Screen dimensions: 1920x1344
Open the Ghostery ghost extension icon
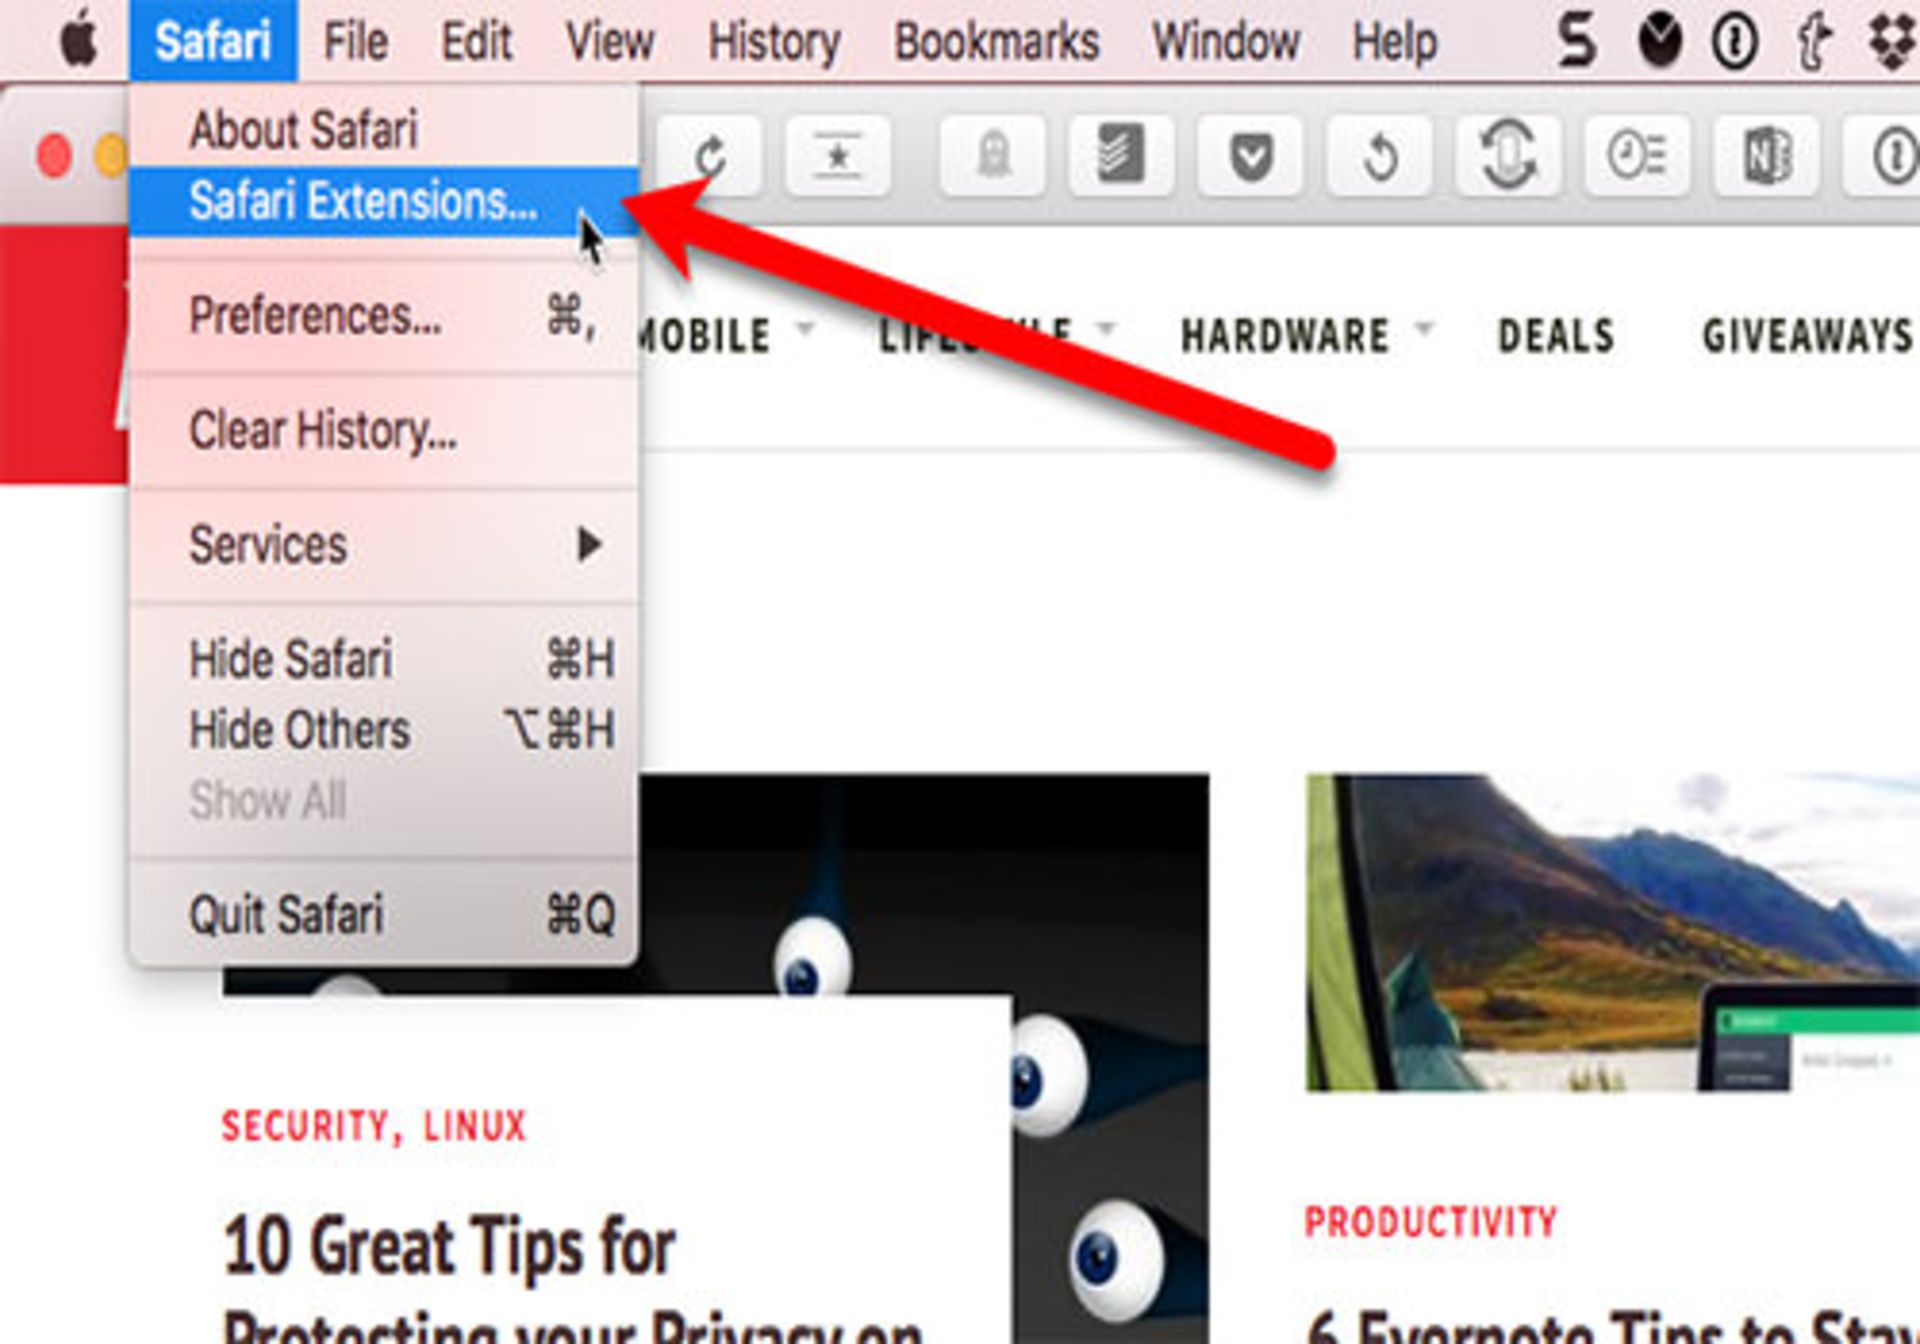click(x=993, y=155)
